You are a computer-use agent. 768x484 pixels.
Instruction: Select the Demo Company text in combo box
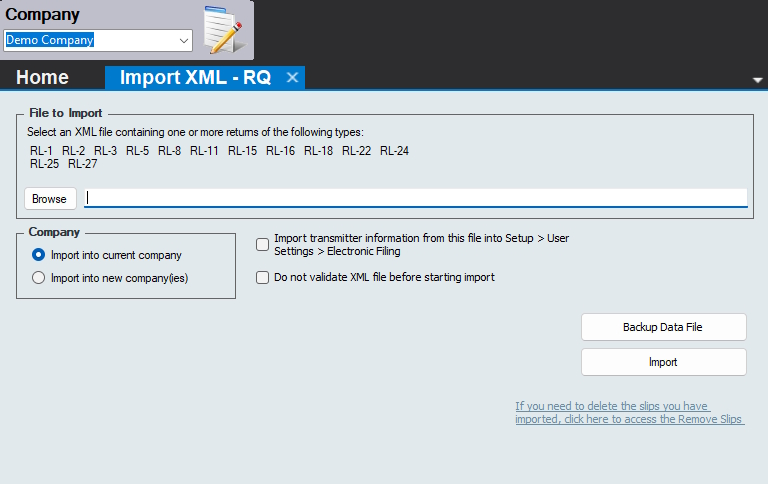(50, 40)
